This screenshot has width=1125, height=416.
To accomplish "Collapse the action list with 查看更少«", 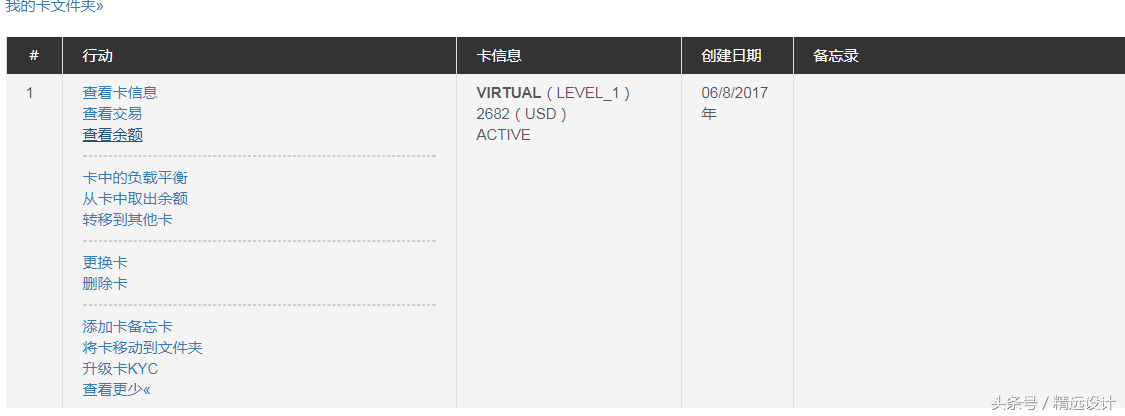I will pyautogui.click(x=116, y=390).
